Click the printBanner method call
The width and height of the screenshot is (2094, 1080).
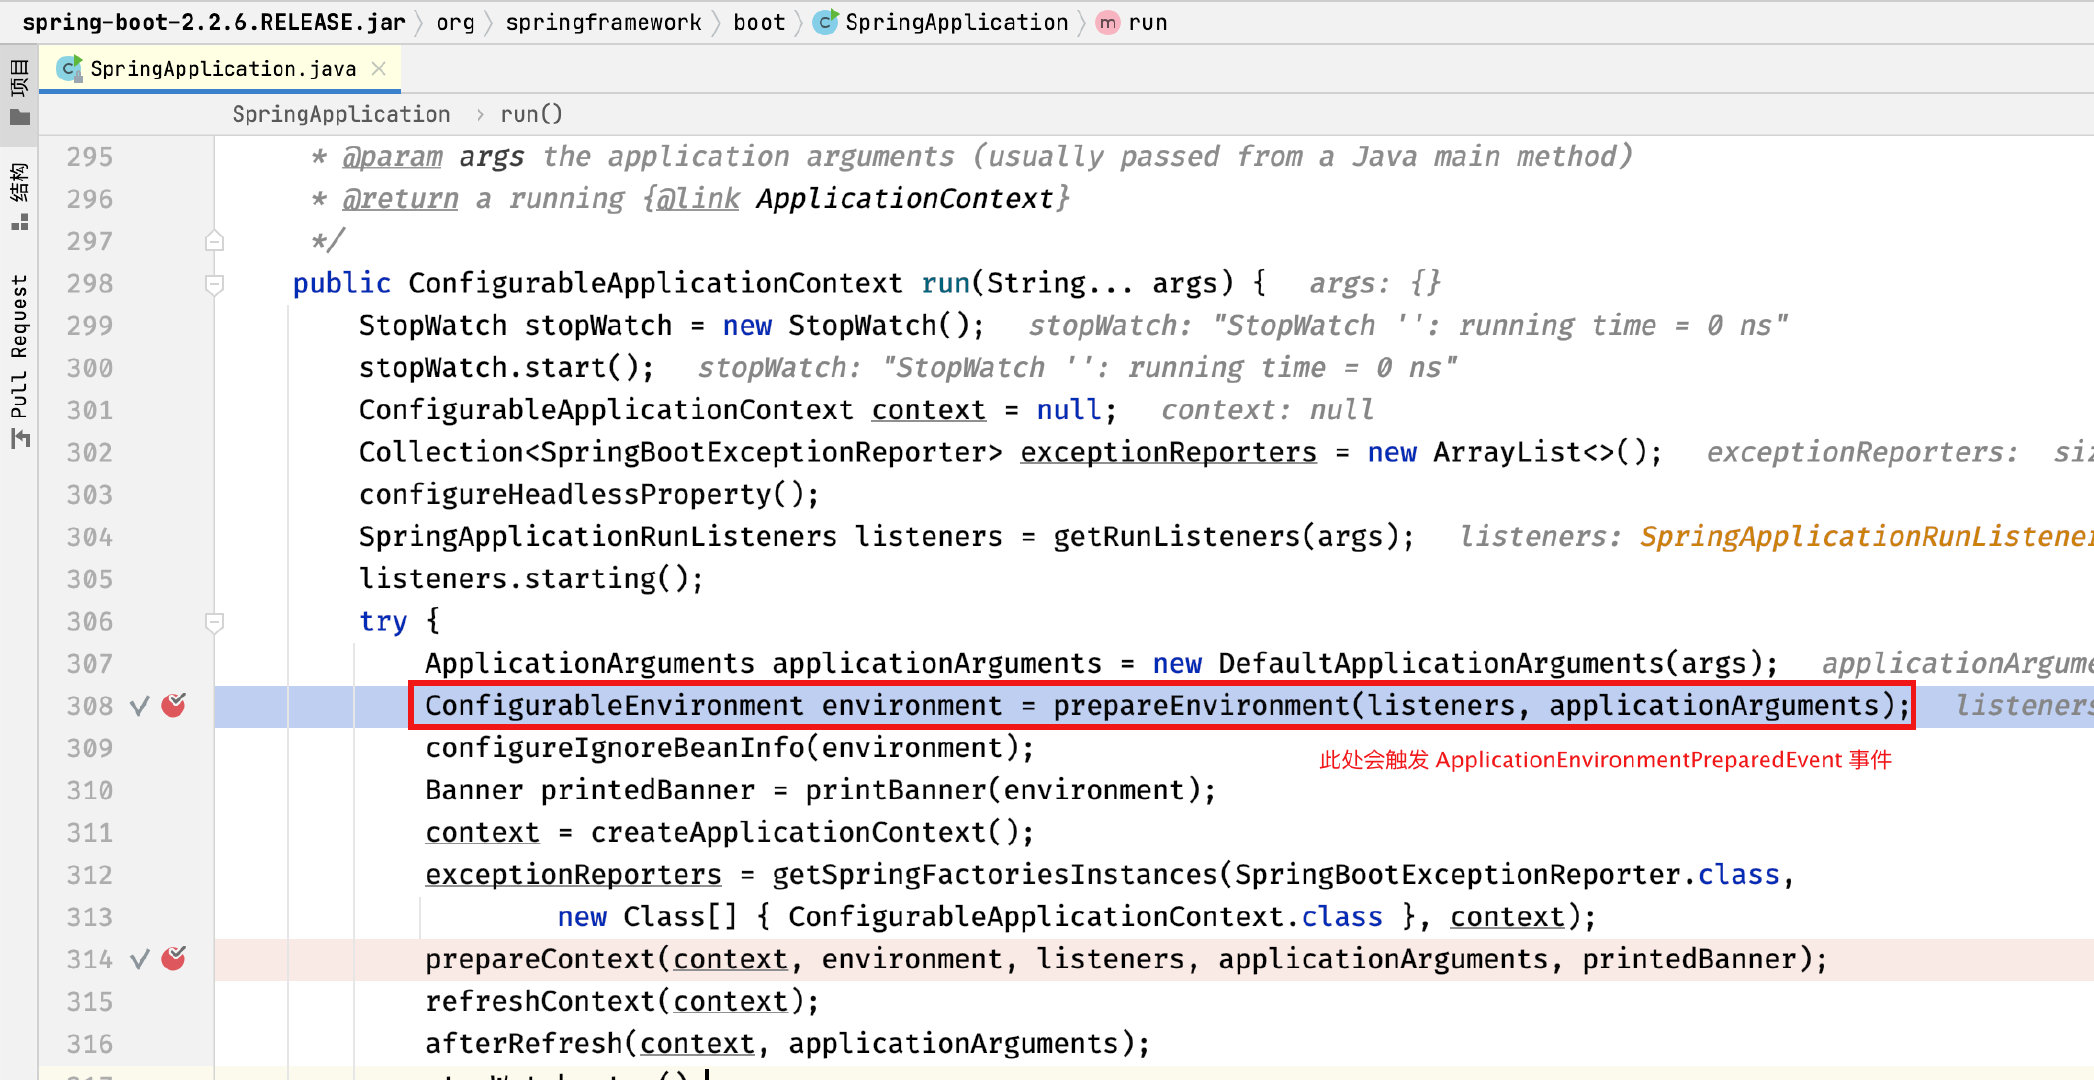click(896, 791)
